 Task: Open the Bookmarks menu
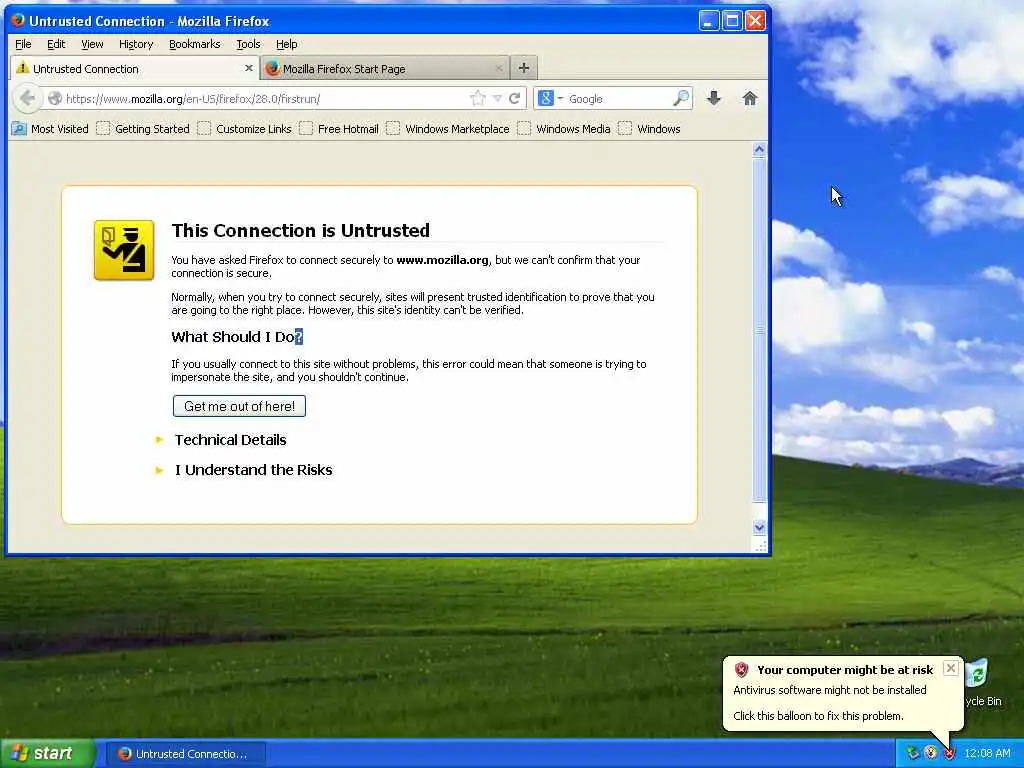195,44
